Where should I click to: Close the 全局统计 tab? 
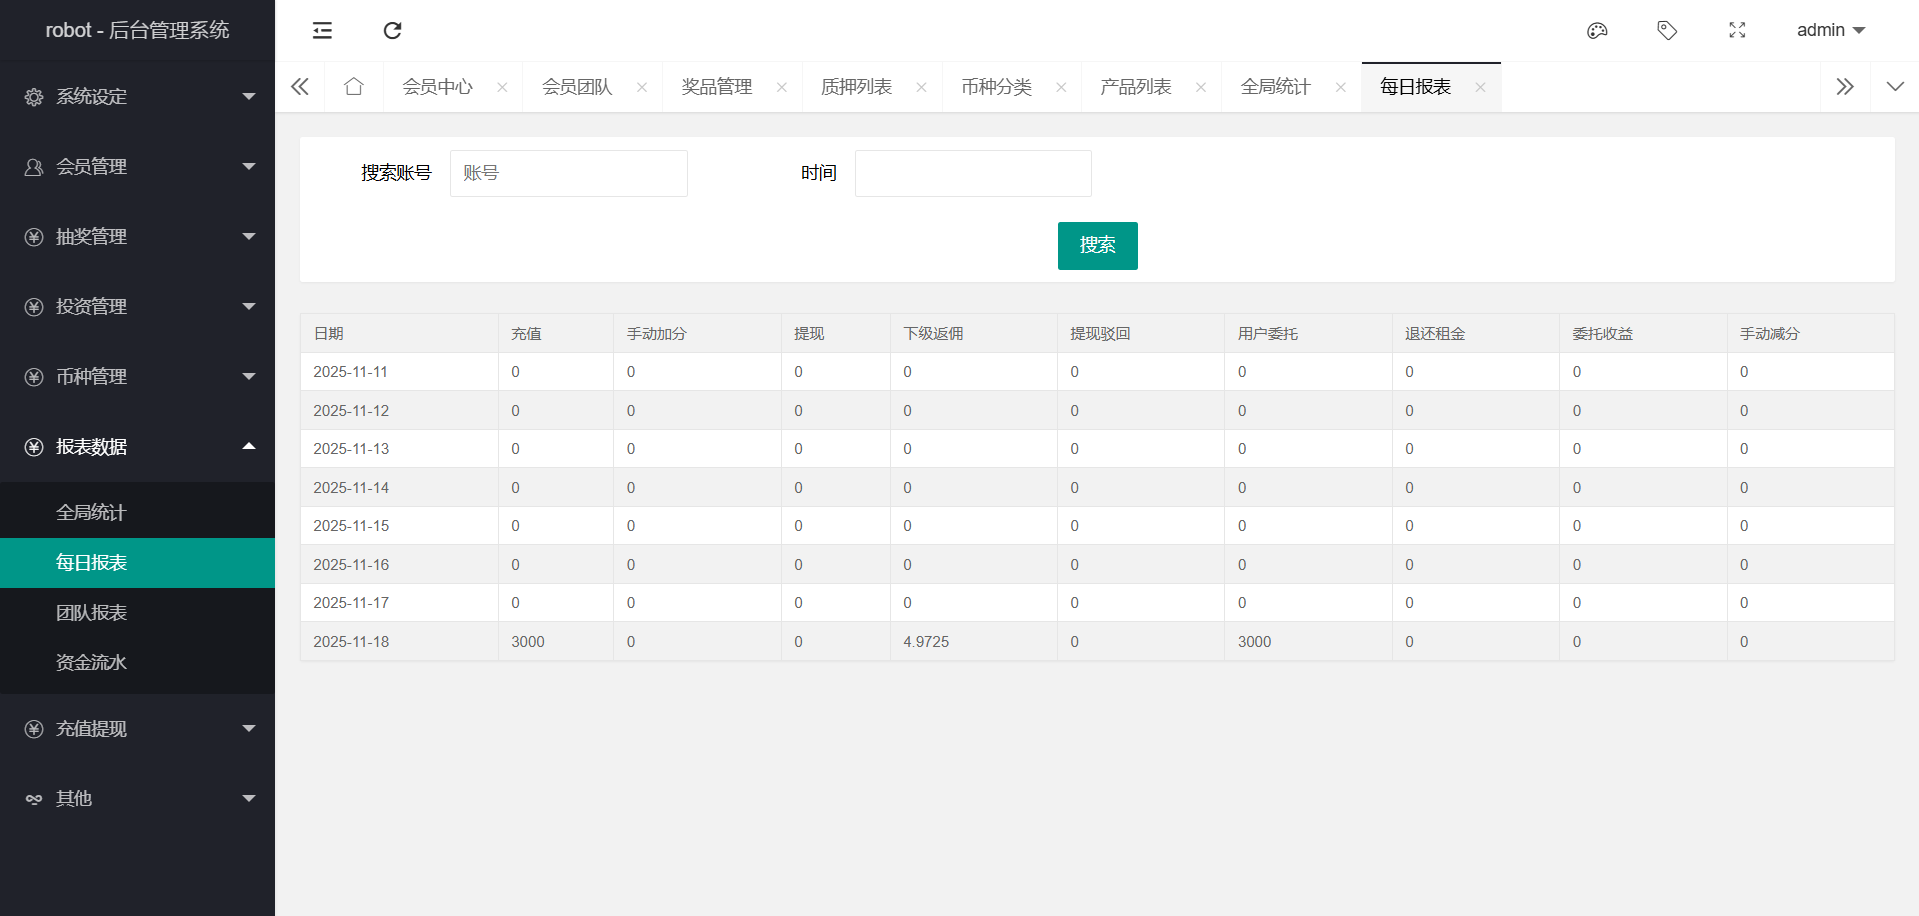tap(1340, 88)
